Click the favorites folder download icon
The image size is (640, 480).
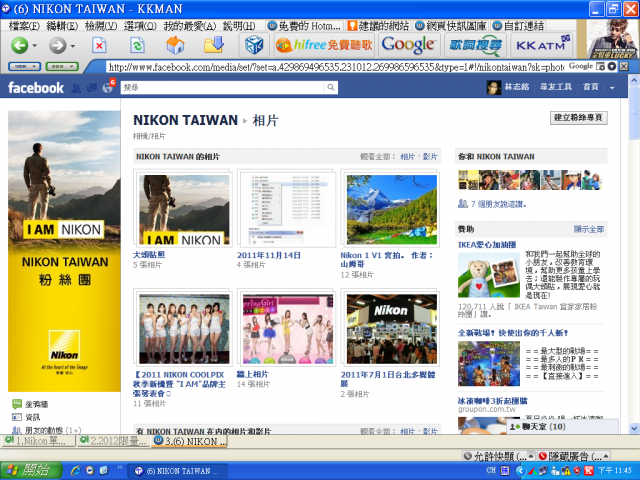[213, 45]
